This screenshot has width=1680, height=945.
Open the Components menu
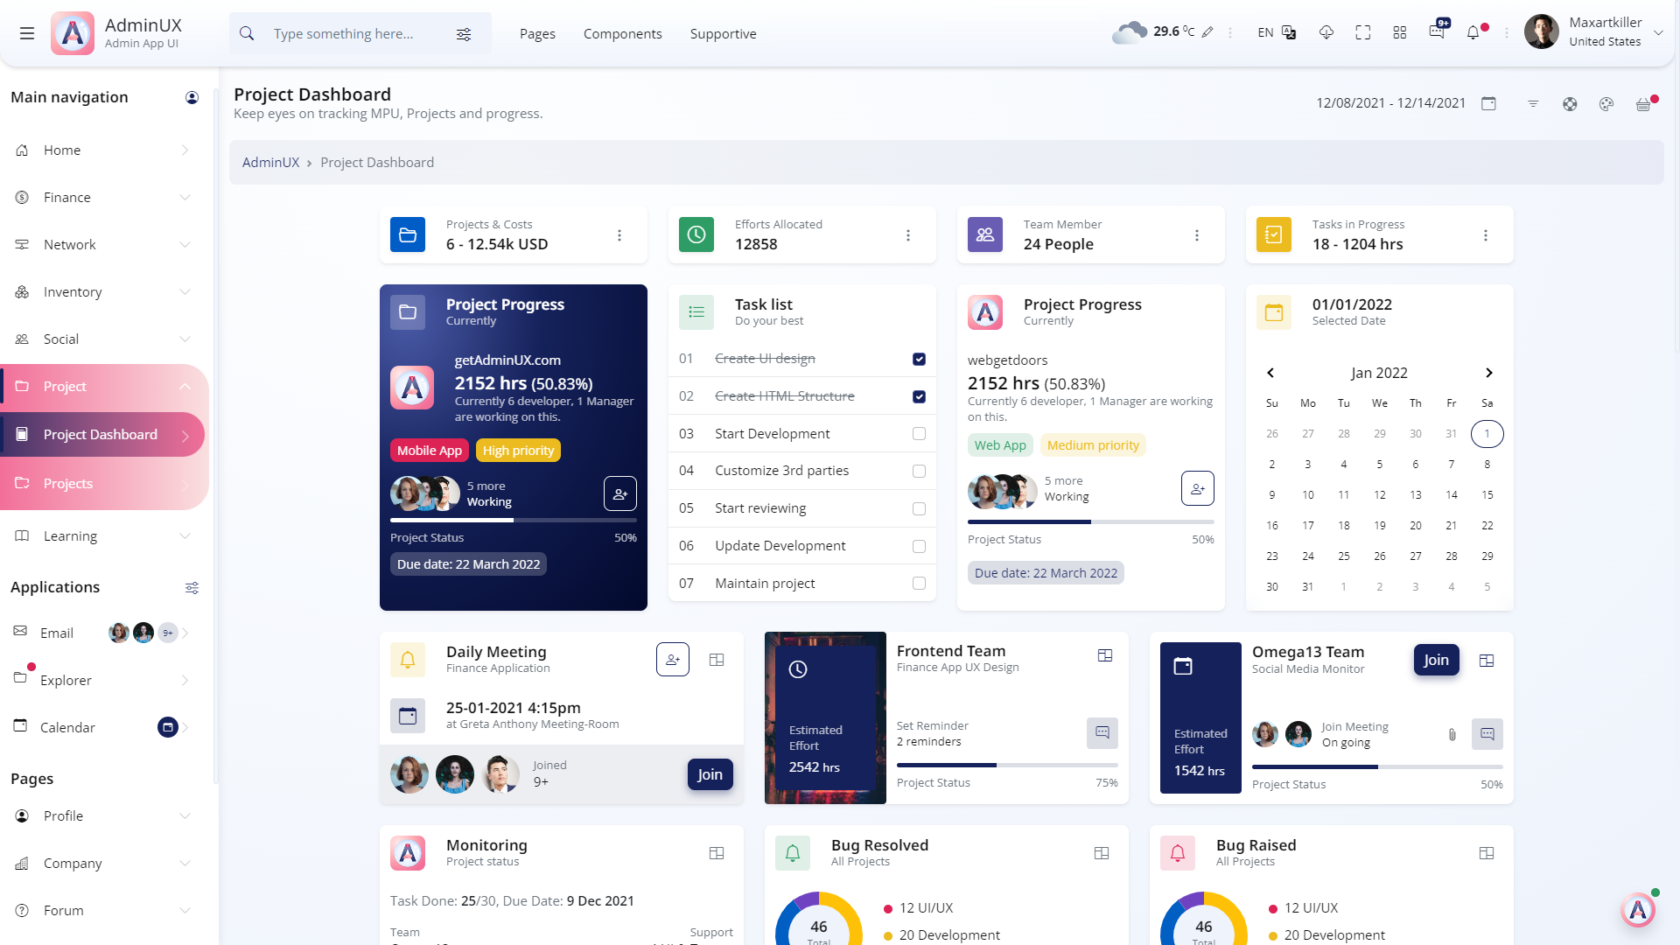pyautogui.click(x=622, y=33)
